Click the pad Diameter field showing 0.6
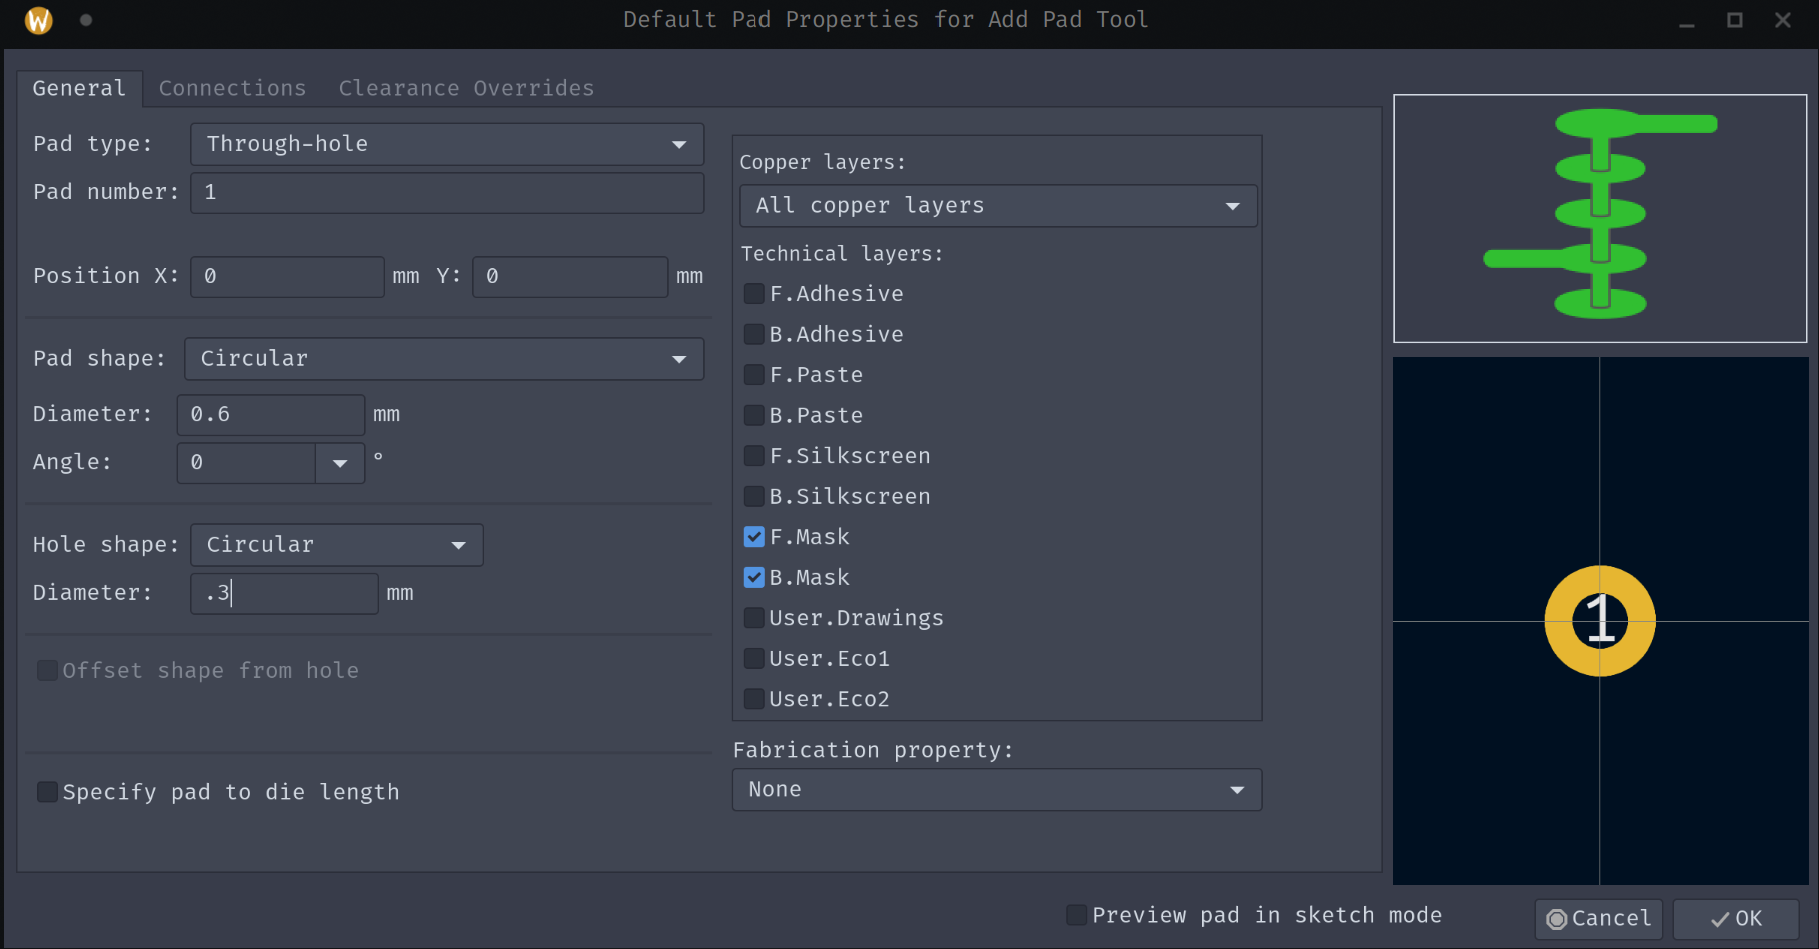 coord(271,414)
